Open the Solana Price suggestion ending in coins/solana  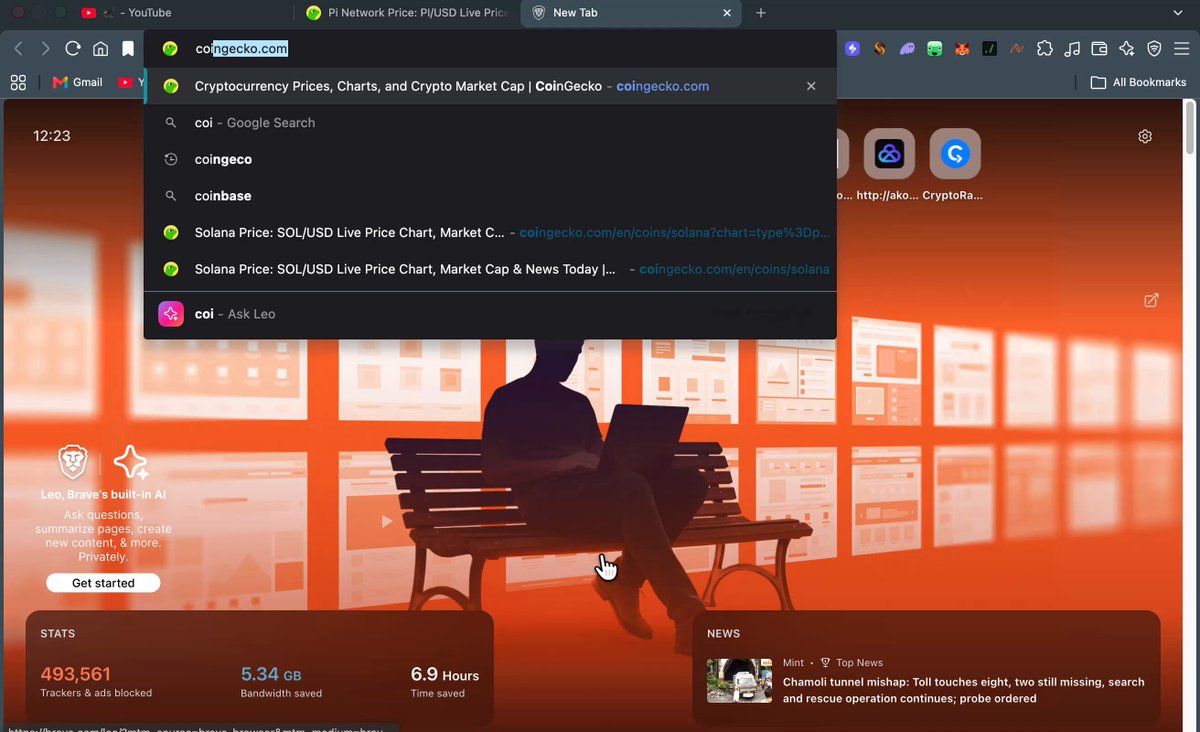tap(490, 269)
